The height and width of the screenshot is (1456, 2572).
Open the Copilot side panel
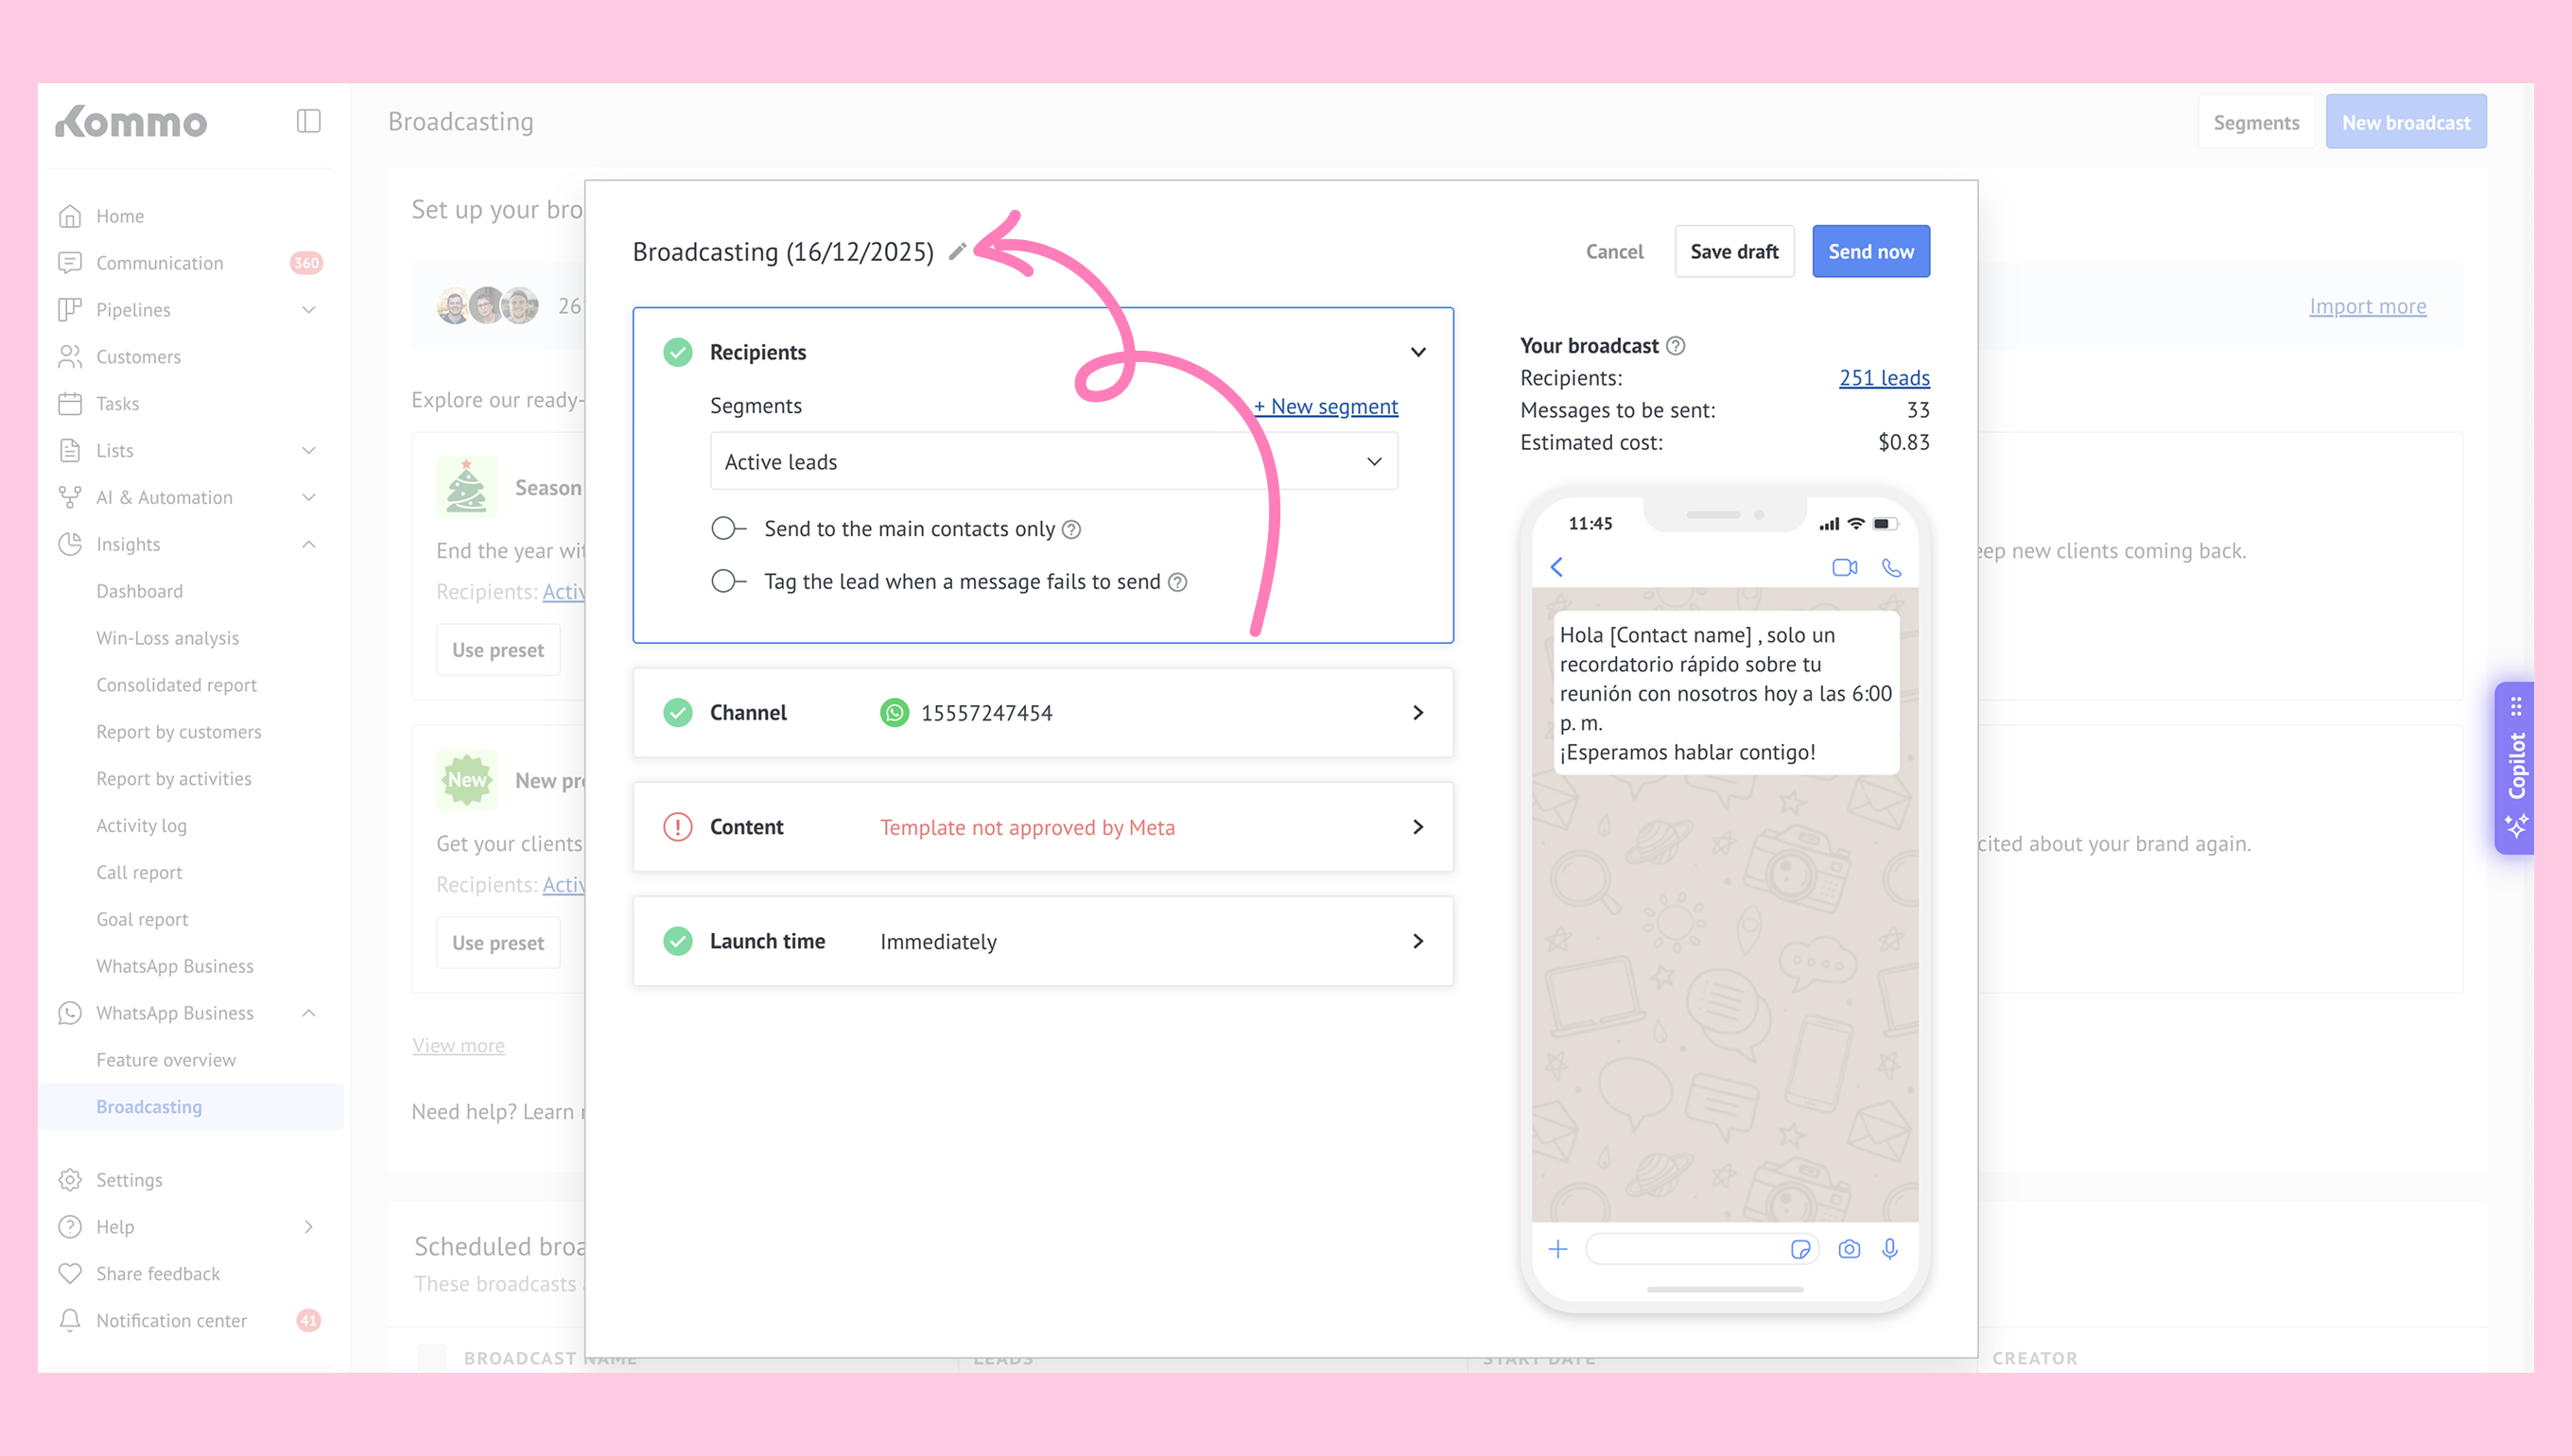tap(2516, 768)
